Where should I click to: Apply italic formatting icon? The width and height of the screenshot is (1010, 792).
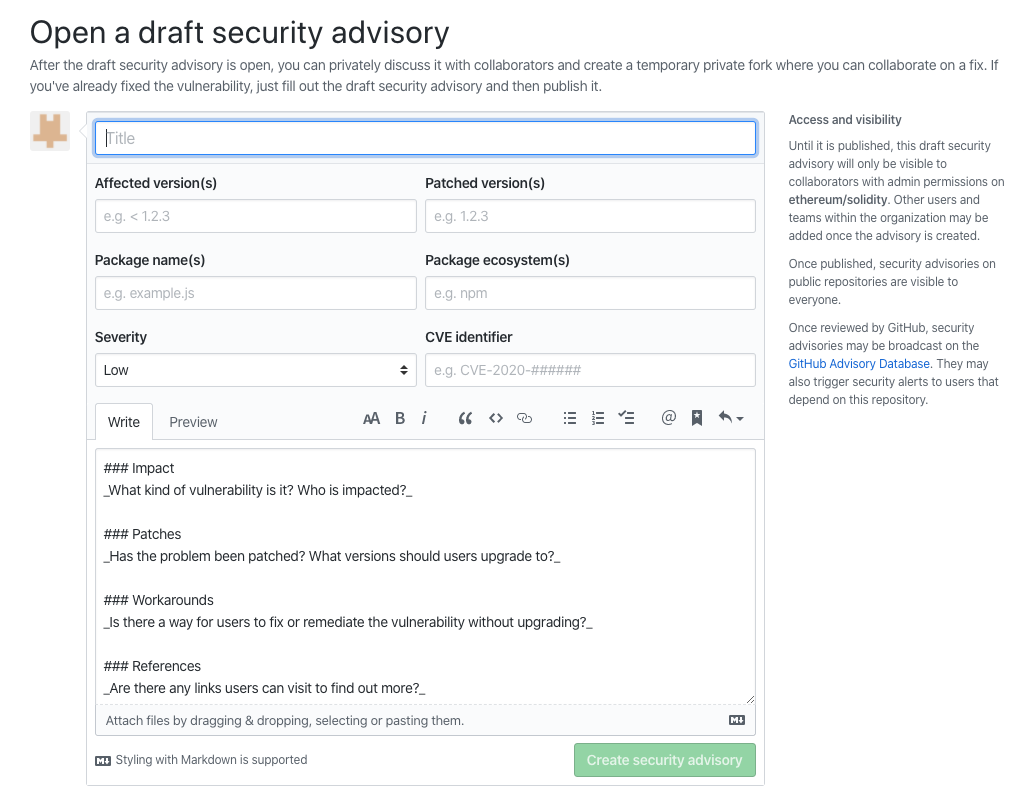click(x=424, y=419)
